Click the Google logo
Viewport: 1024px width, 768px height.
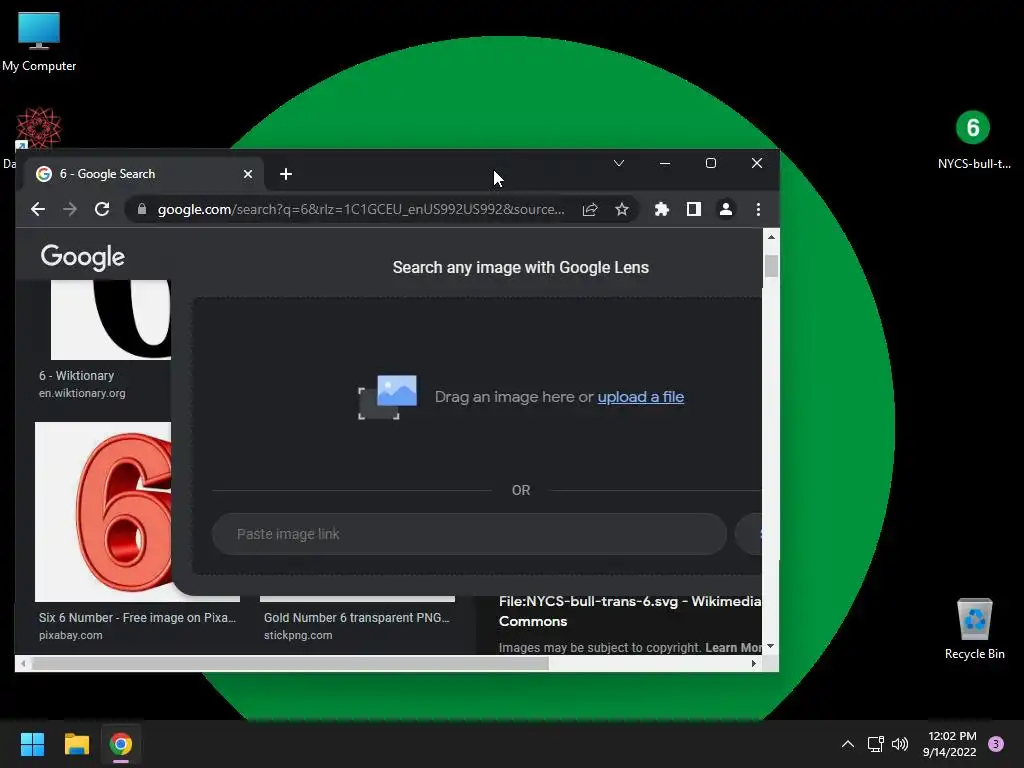click(83, 257)
